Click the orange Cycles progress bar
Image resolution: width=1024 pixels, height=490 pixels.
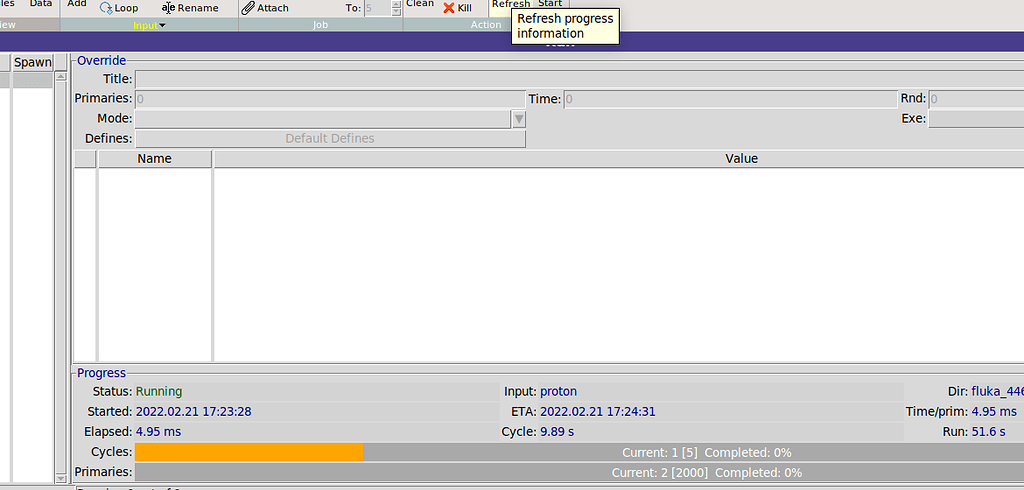click(x=249, y=453)
